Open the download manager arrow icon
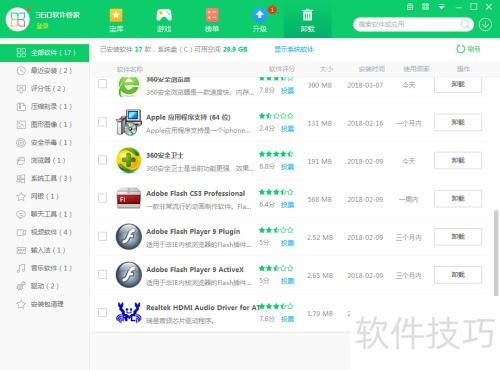 pyautogui.click(x=485, y=24)
